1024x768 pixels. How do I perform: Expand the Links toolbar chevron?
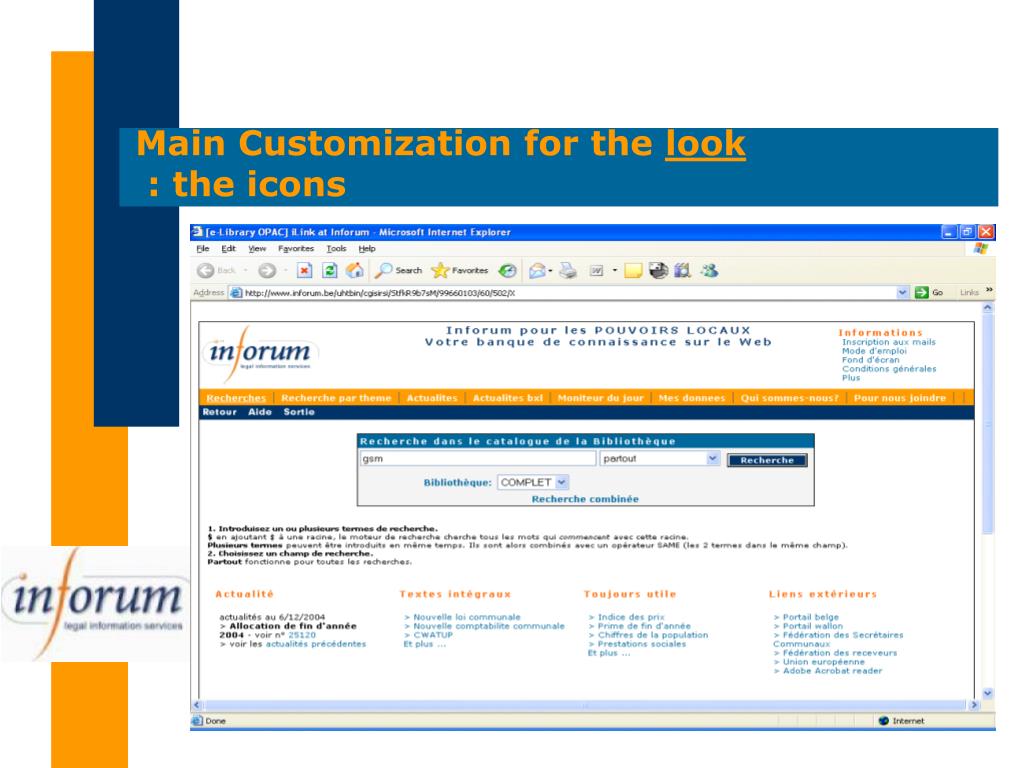989,290
